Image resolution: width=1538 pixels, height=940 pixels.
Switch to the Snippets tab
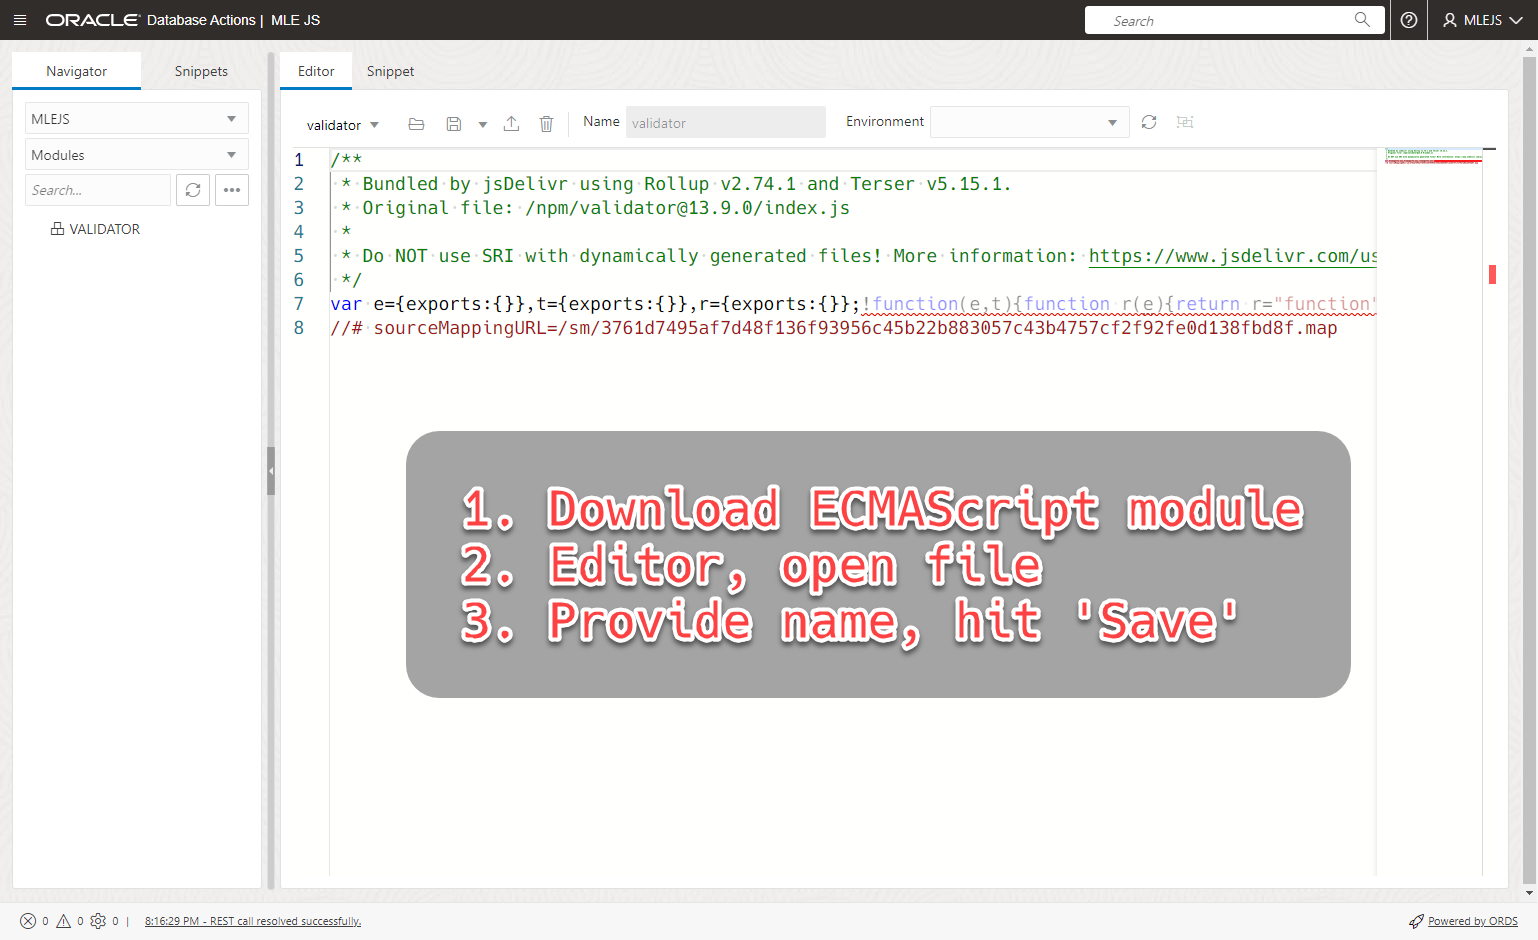click(x=201, y=71)
